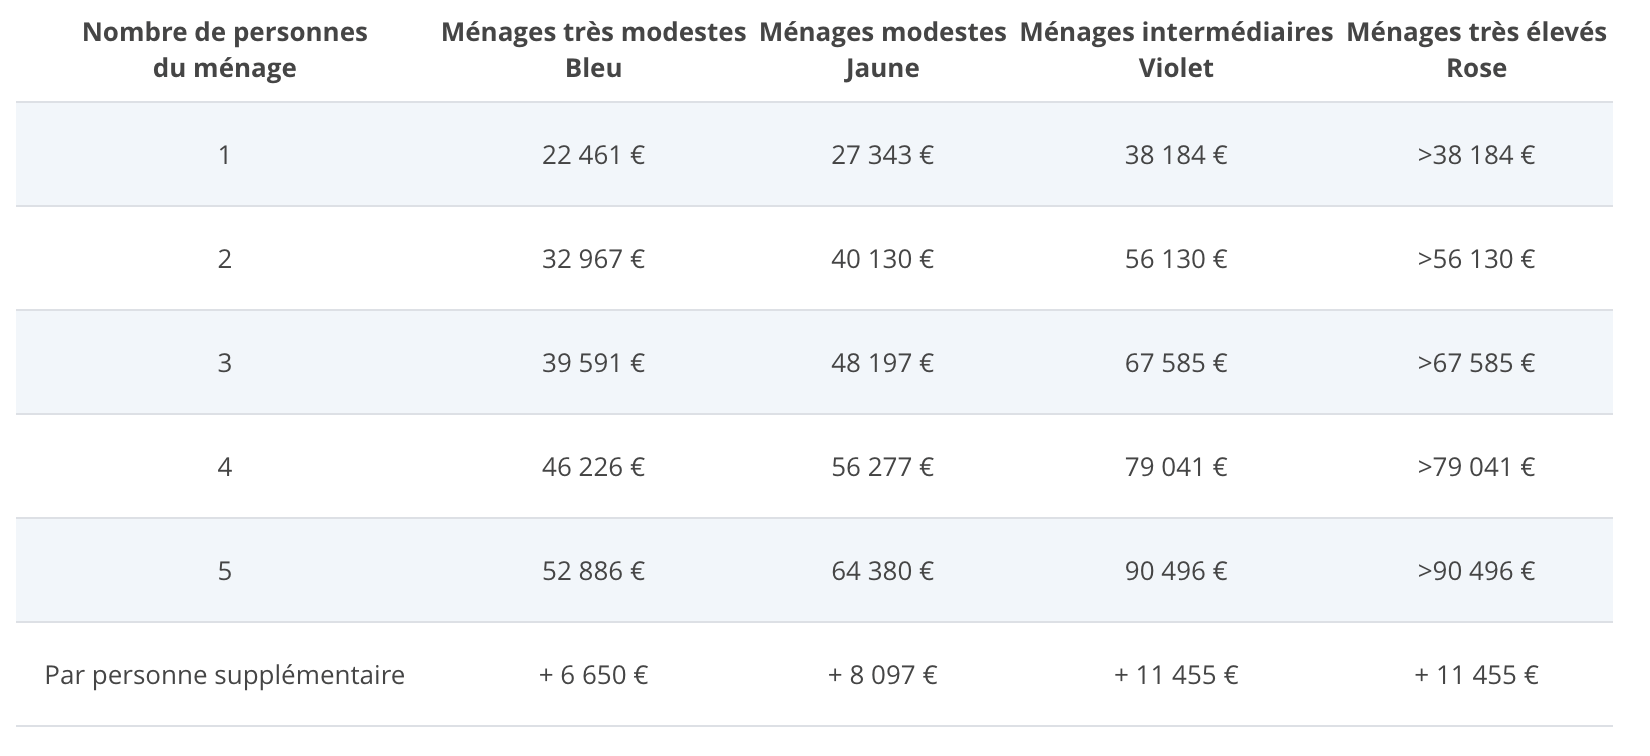The image size is (1650, 756).
Task: Select the 27 343 € value
Action: click(882, 155)
